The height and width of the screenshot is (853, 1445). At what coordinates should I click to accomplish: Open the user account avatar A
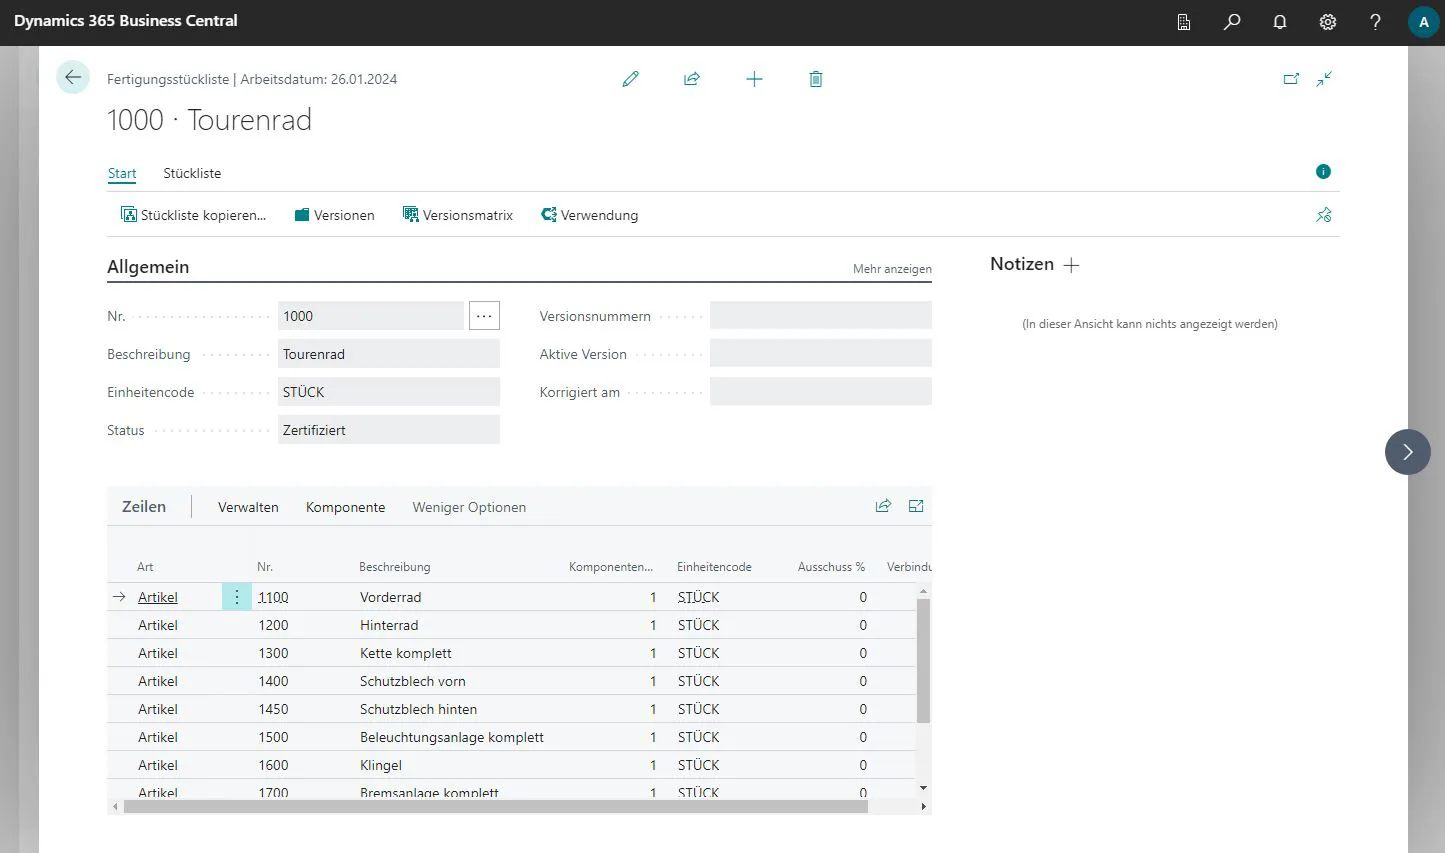click(1423, 22)
